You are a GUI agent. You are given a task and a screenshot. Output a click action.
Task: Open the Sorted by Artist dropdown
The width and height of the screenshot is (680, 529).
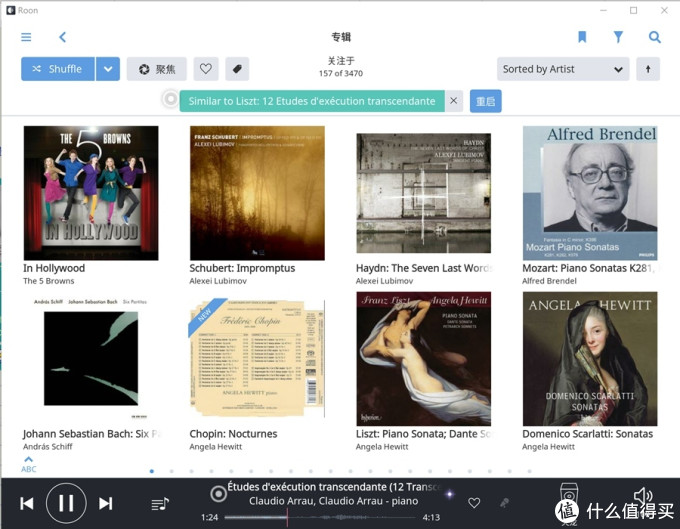tap(563, 69)
